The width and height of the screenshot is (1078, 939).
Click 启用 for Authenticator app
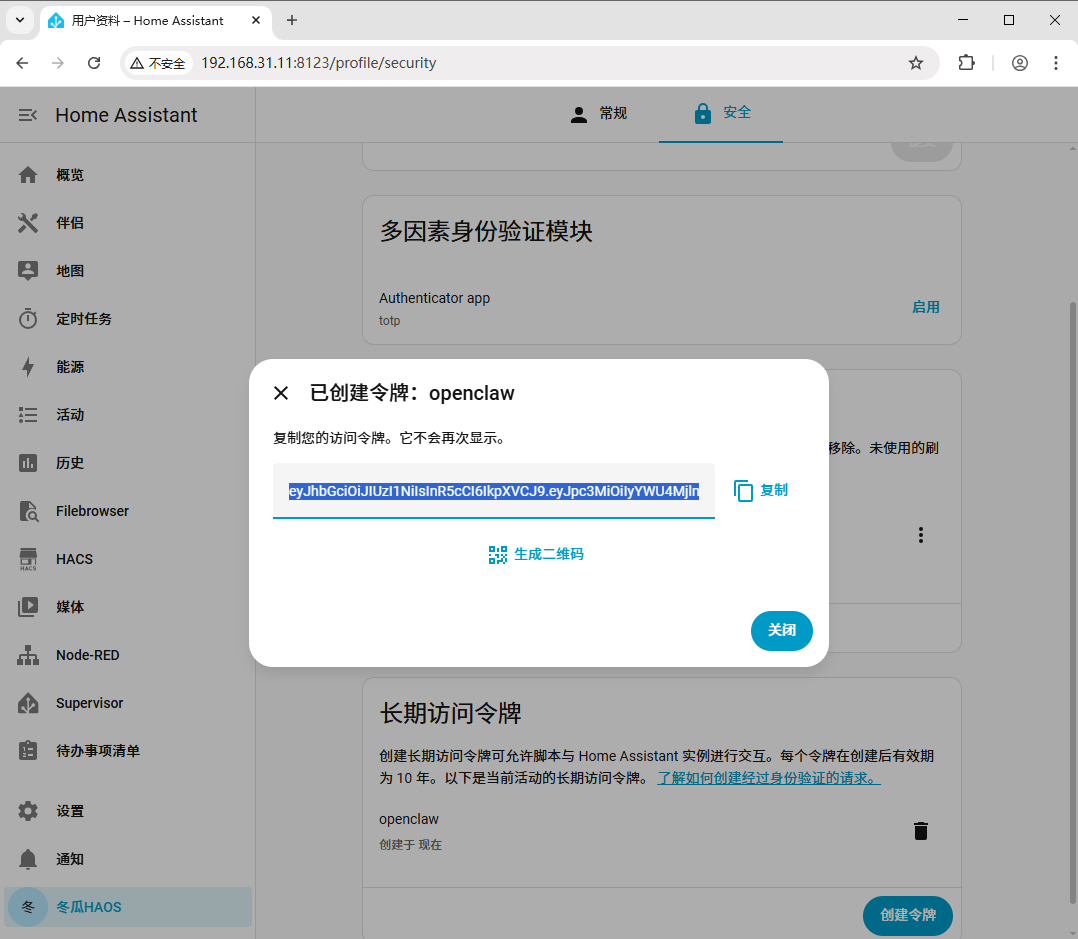(x=925, y=307)
